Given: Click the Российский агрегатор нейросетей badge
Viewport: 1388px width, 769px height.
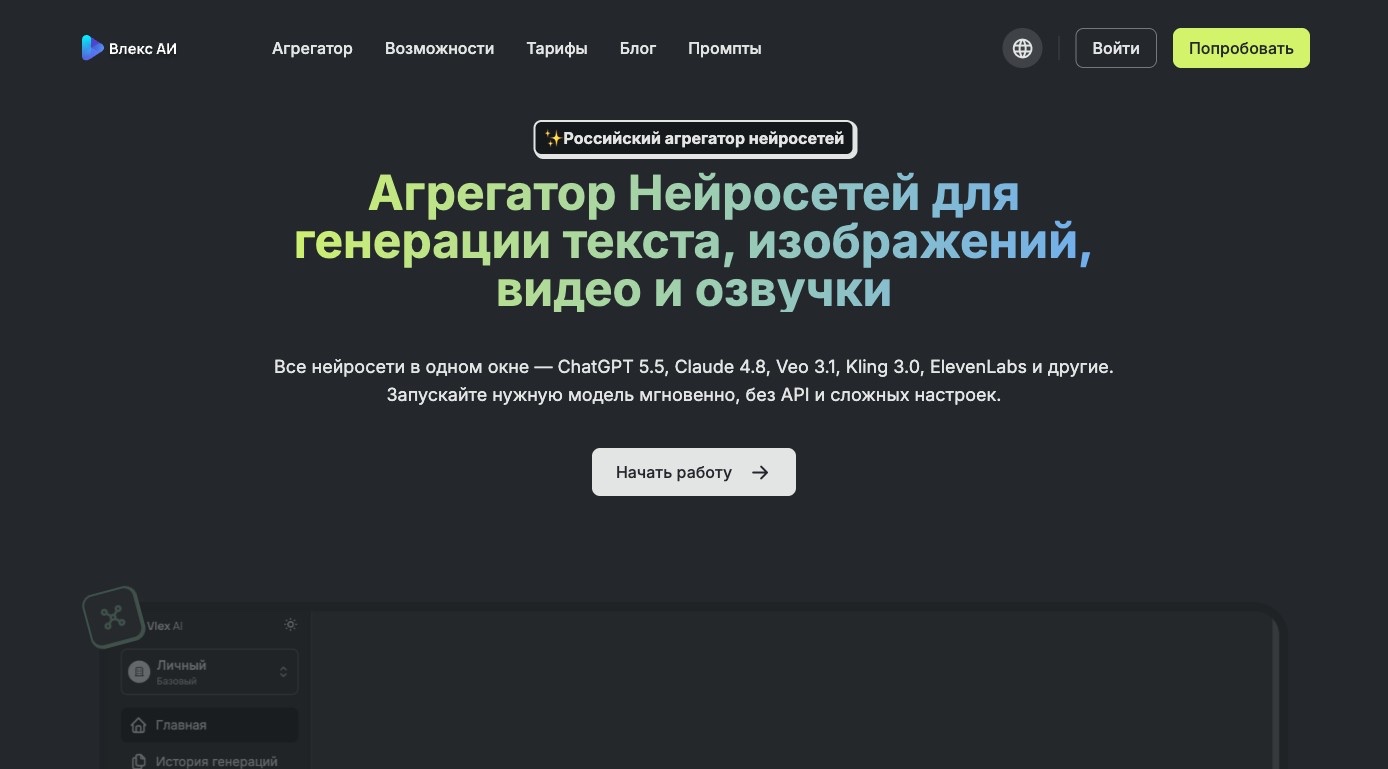Looking at the screenshot, I should click(695, 139).
